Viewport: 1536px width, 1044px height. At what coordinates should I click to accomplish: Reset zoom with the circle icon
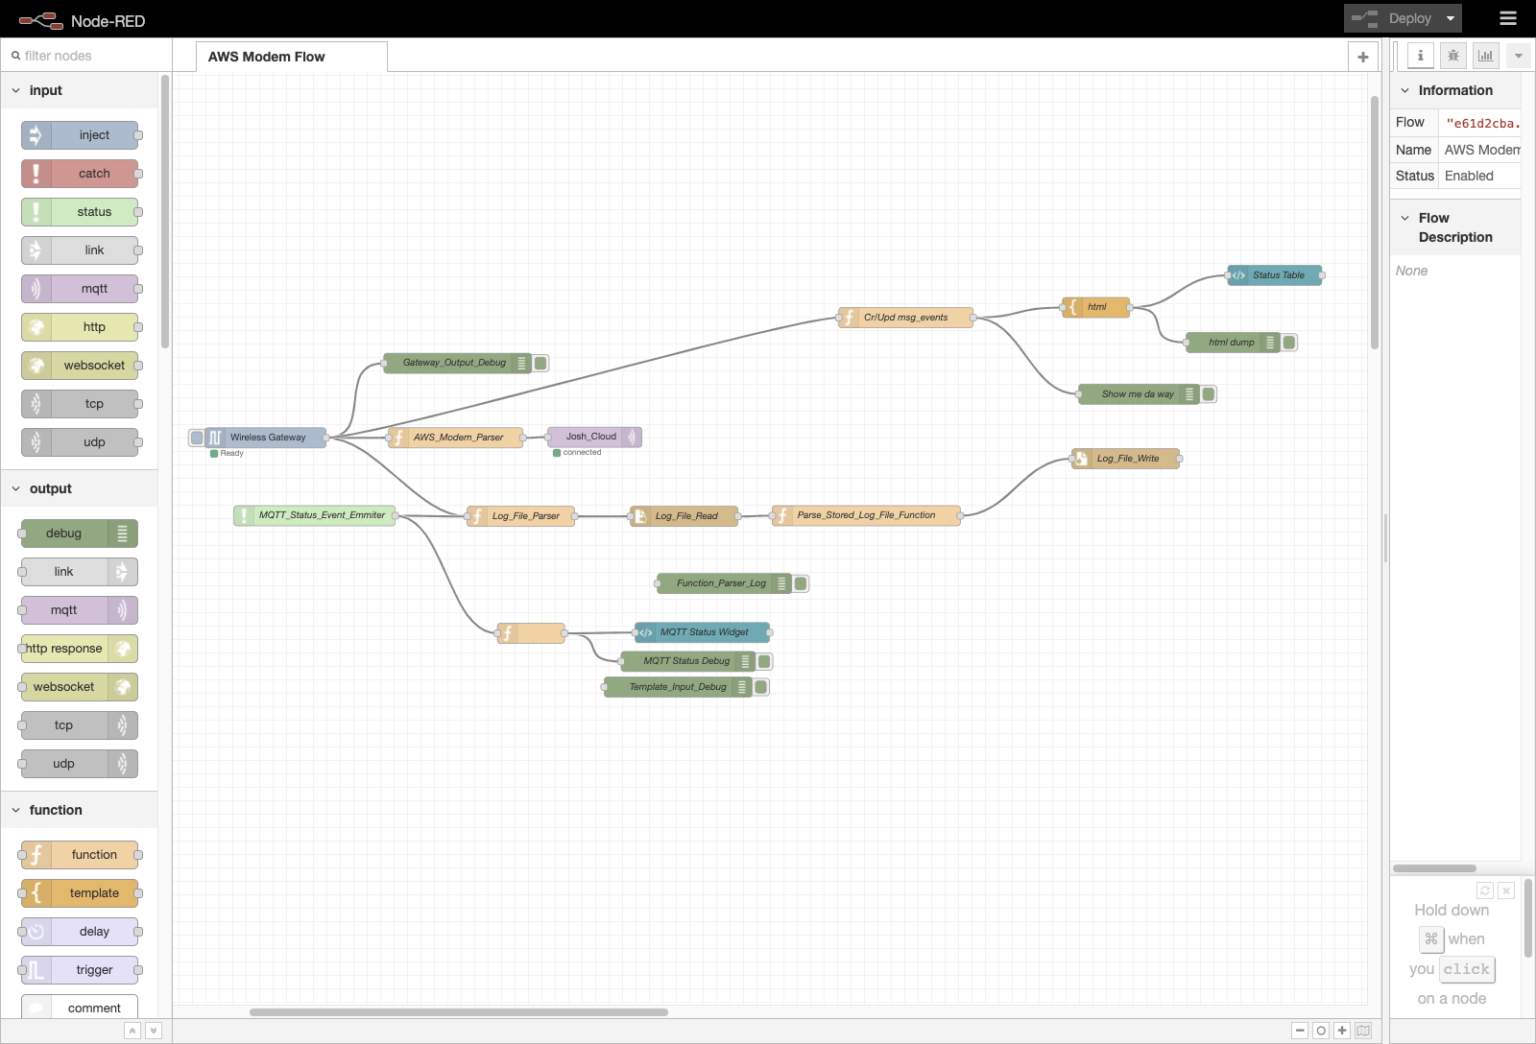pyautogui.click(x=1321, y=1030)
